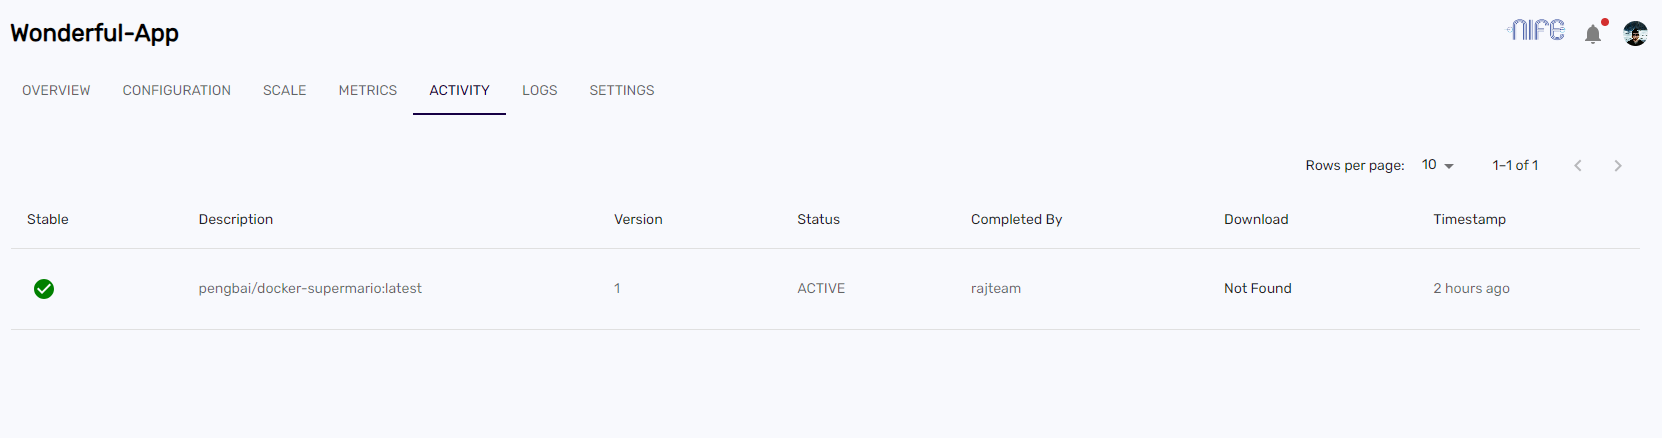Click the Nife logo icon
Viewport: 1662px width, 438px height.
pos(1536,31)
